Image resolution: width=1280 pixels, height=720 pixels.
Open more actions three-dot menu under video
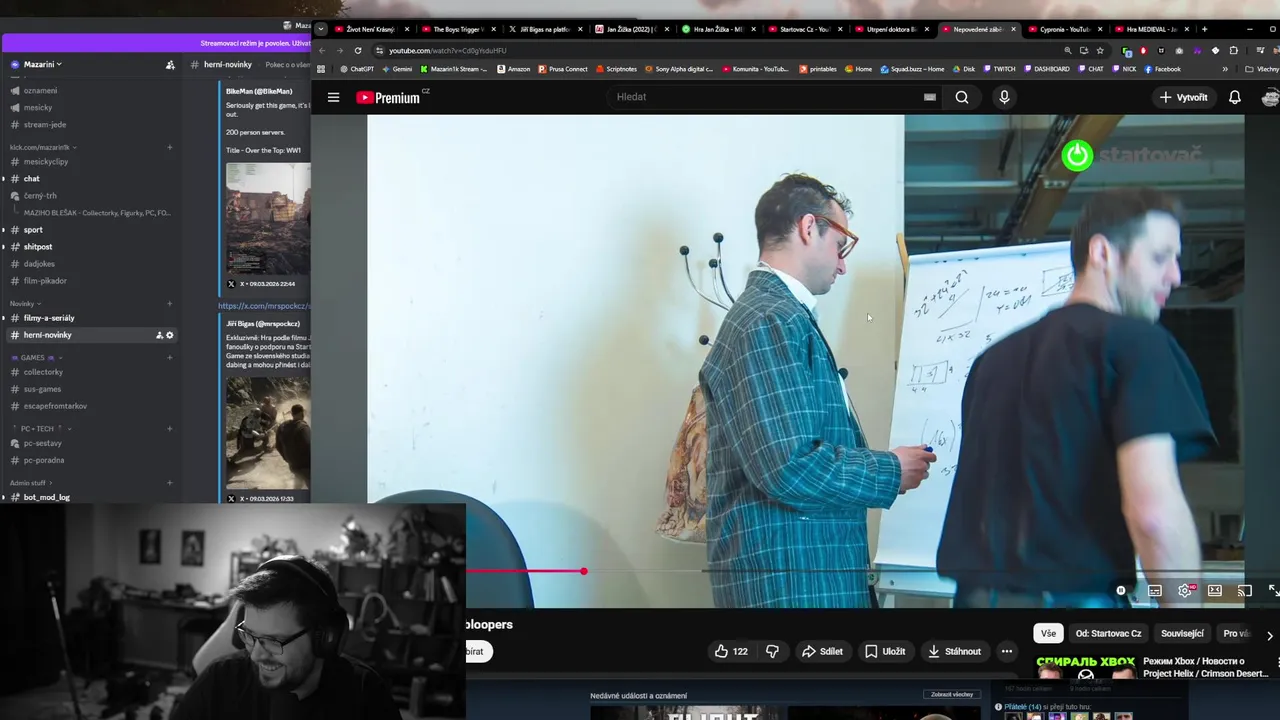(x=1007, y=651)
